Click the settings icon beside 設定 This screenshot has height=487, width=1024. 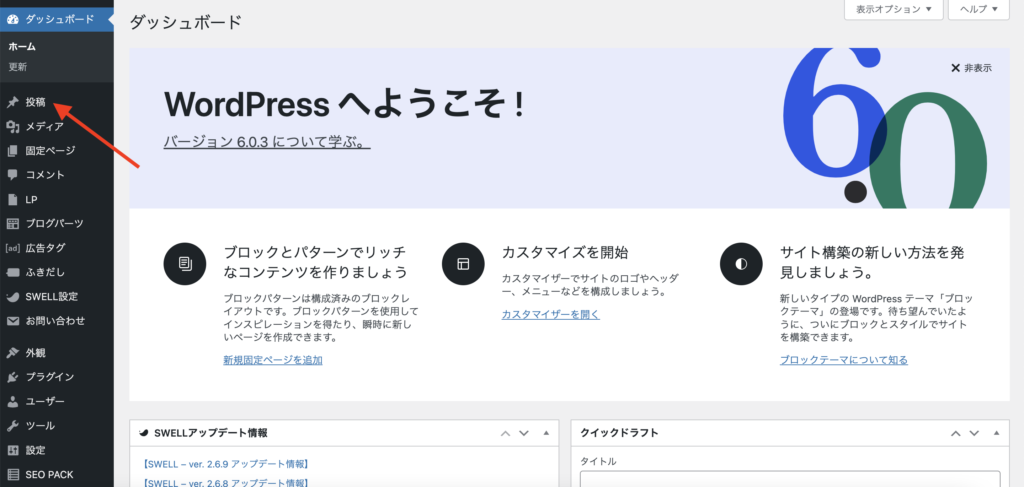pos(12,450)
